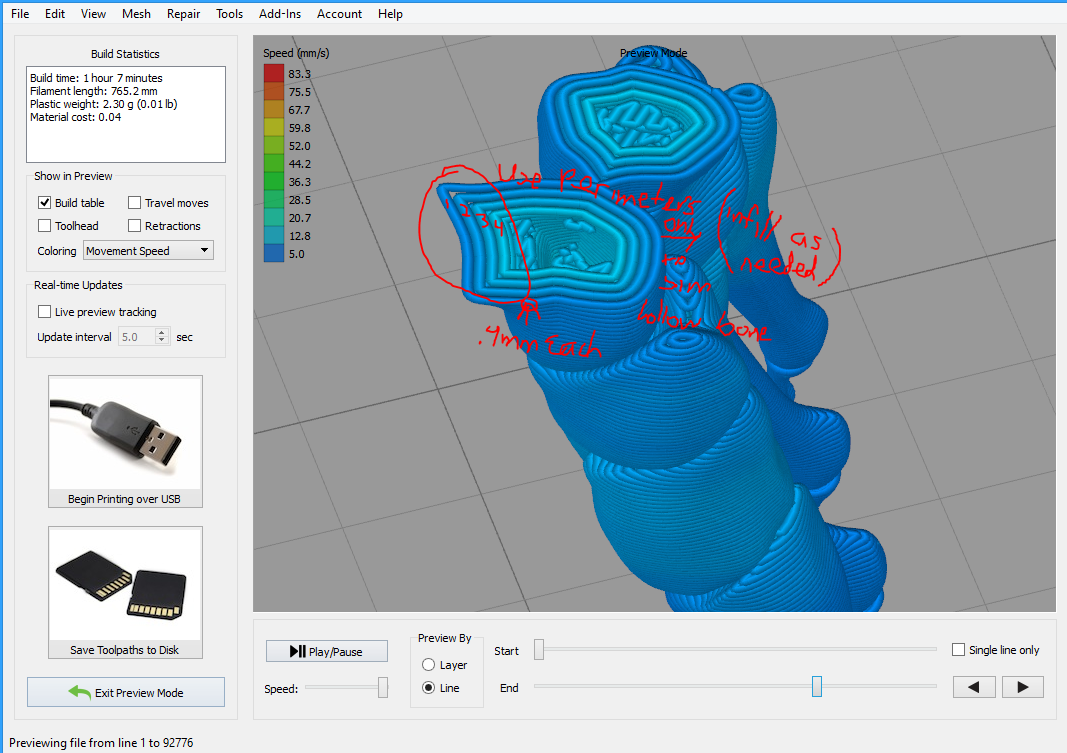Turn on Live preview tracking
The image size is (1067, 753).
(x=45, y=312)
